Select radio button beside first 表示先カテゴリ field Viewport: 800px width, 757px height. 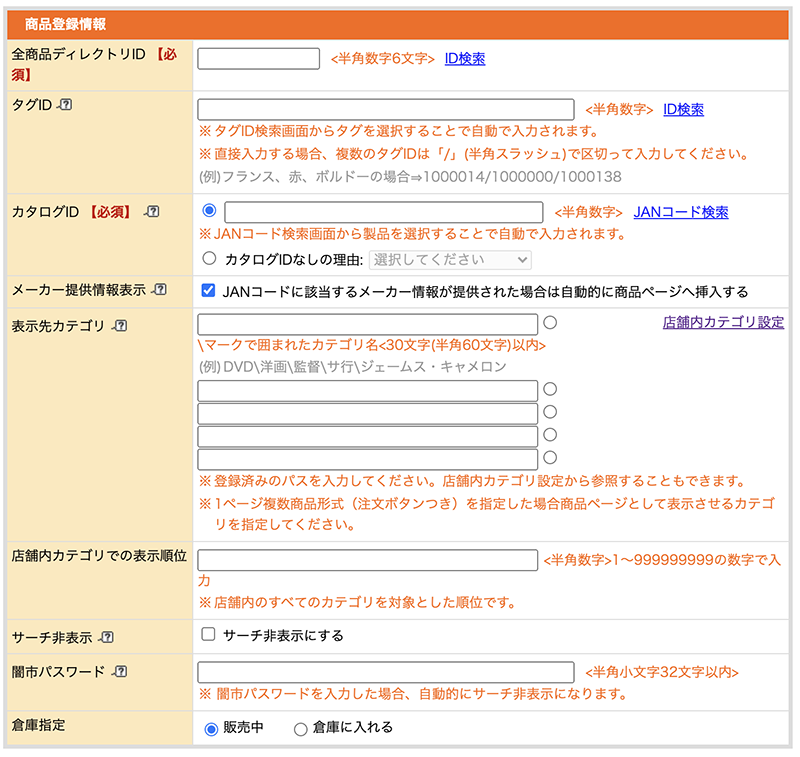point(550,323)
